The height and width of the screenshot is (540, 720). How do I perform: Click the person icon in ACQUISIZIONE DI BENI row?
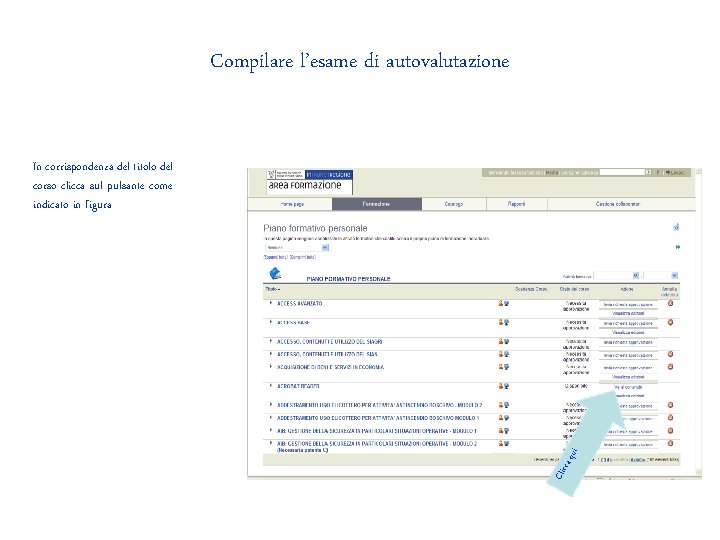(x=501, y=367)
